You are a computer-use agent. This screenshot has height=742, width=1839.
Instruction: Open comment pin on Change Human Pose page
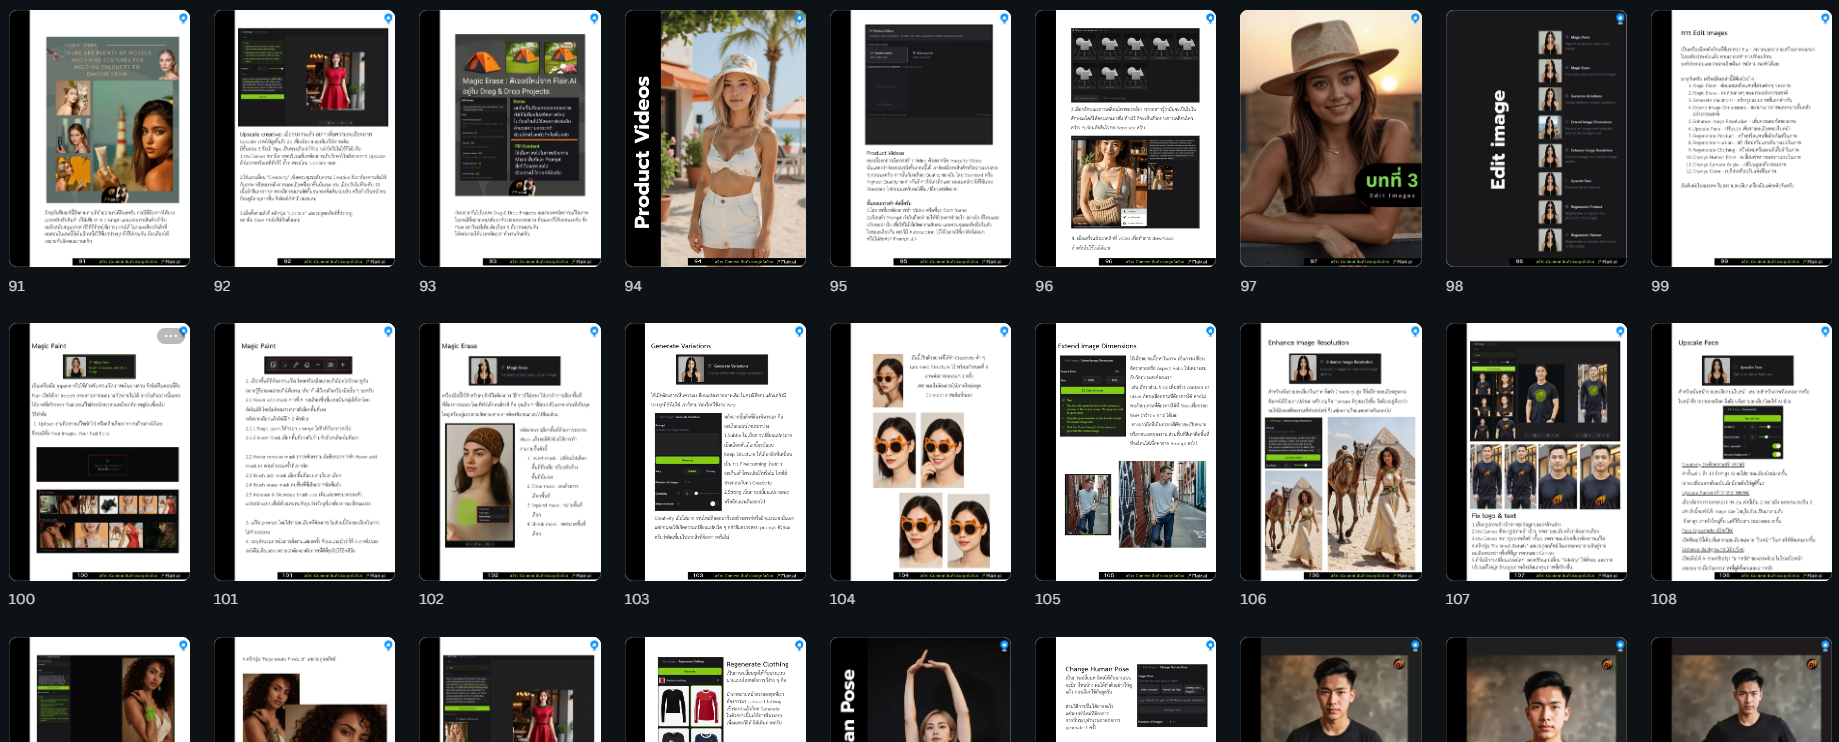pos(1210,645)
